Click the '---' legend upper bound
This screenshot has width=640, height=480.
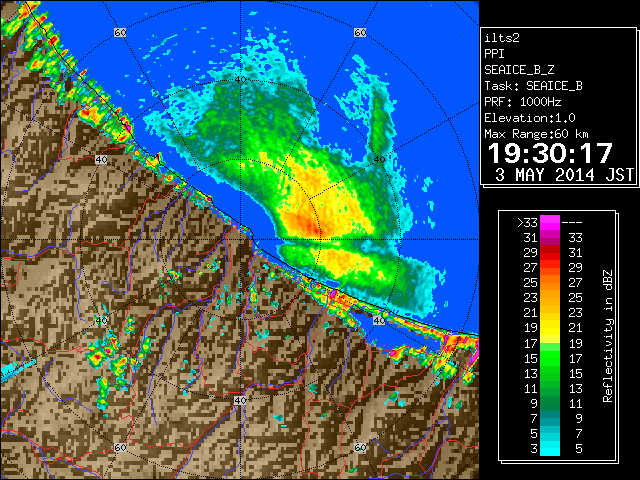tap(572, 223)
